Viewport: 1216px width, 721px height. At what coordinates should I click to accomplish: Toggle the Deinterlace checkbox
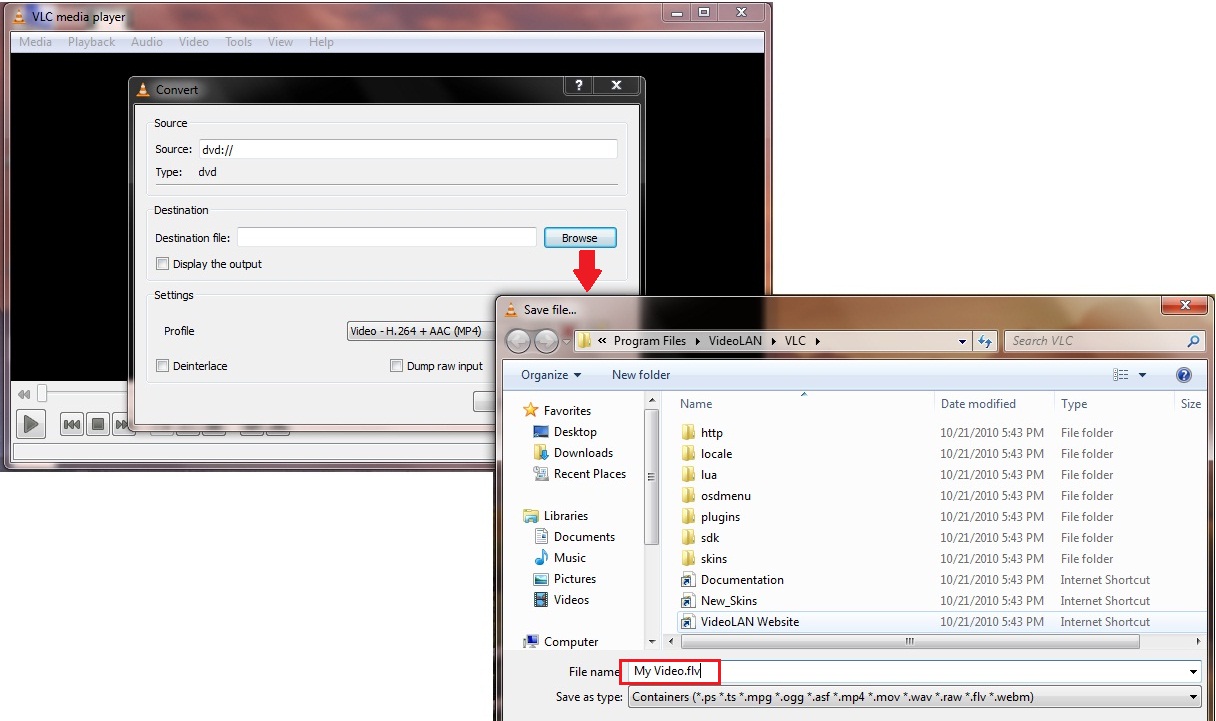click(x=163, y=366)
